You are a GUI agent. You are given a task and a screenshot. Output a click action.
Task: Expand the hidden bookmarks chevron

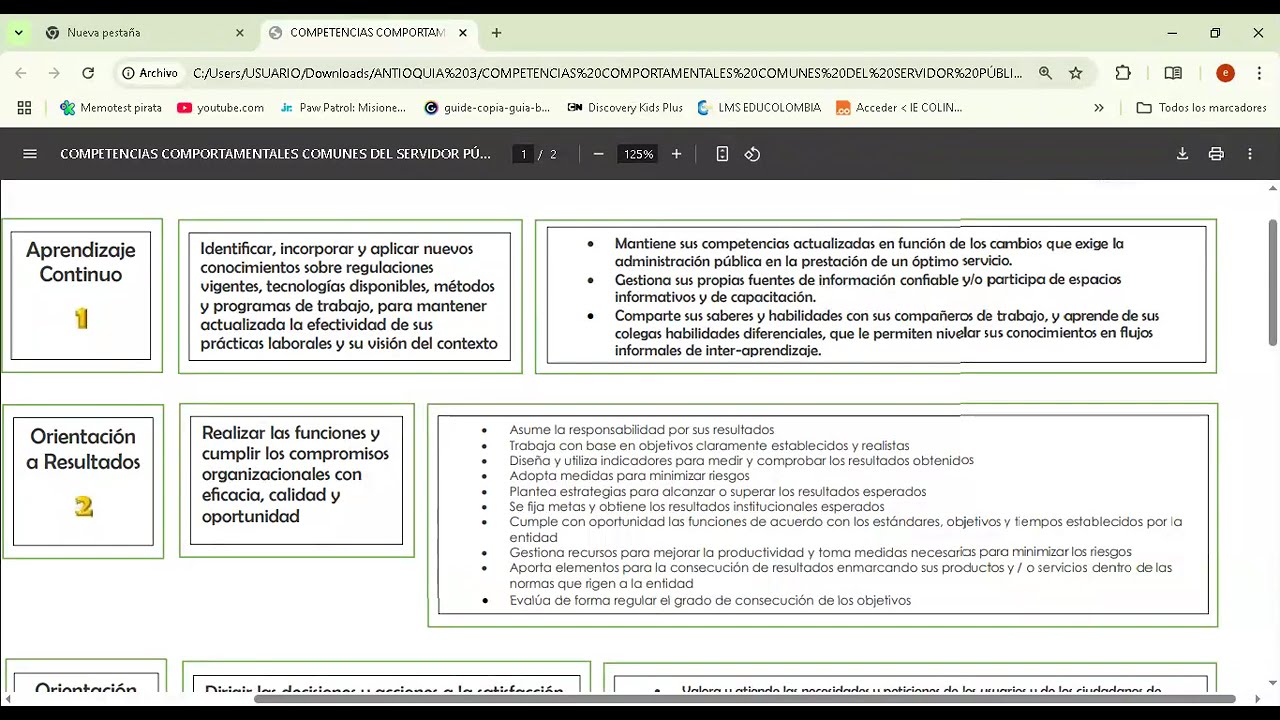click(x=1099, y=107)
